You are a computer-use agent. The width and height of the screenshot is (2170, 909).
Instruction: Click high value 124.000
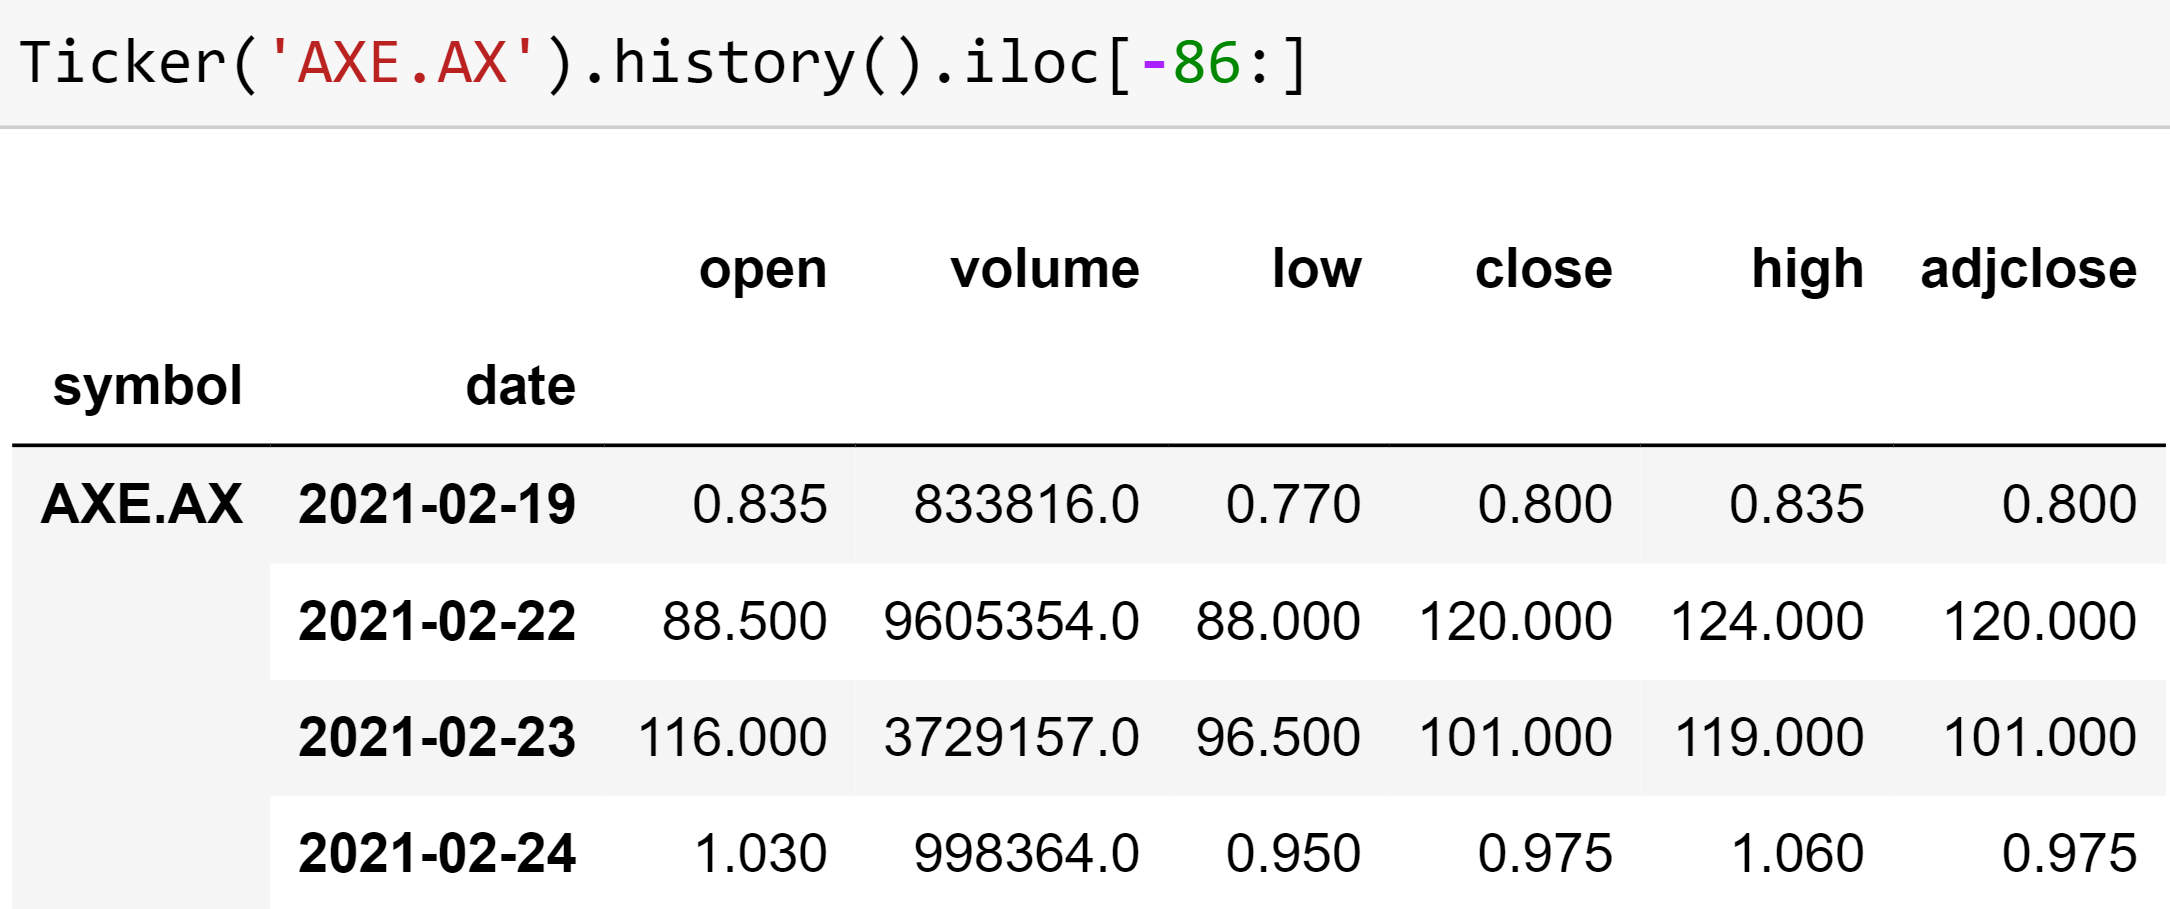pyautogui.click(x=1768, y=621)
